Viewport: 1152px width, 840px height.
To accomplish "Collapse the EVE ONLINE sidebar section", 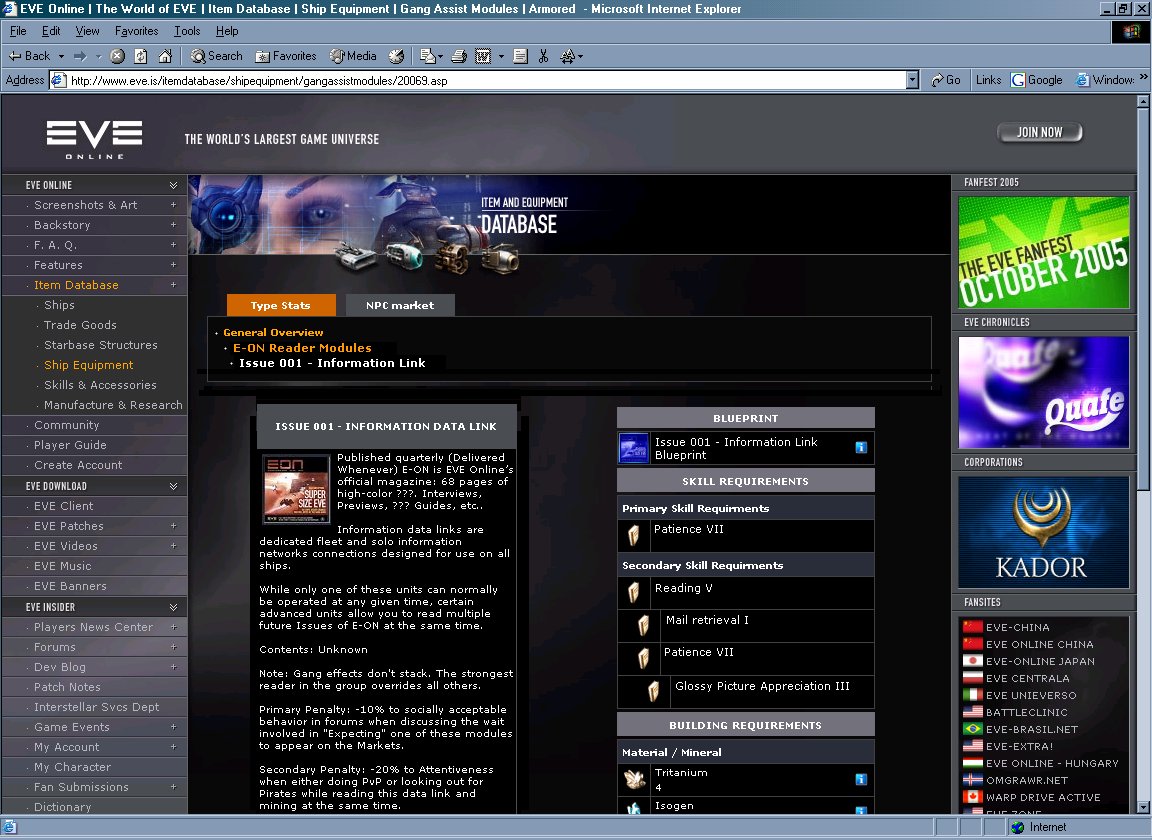I will (x=173, y=185).
